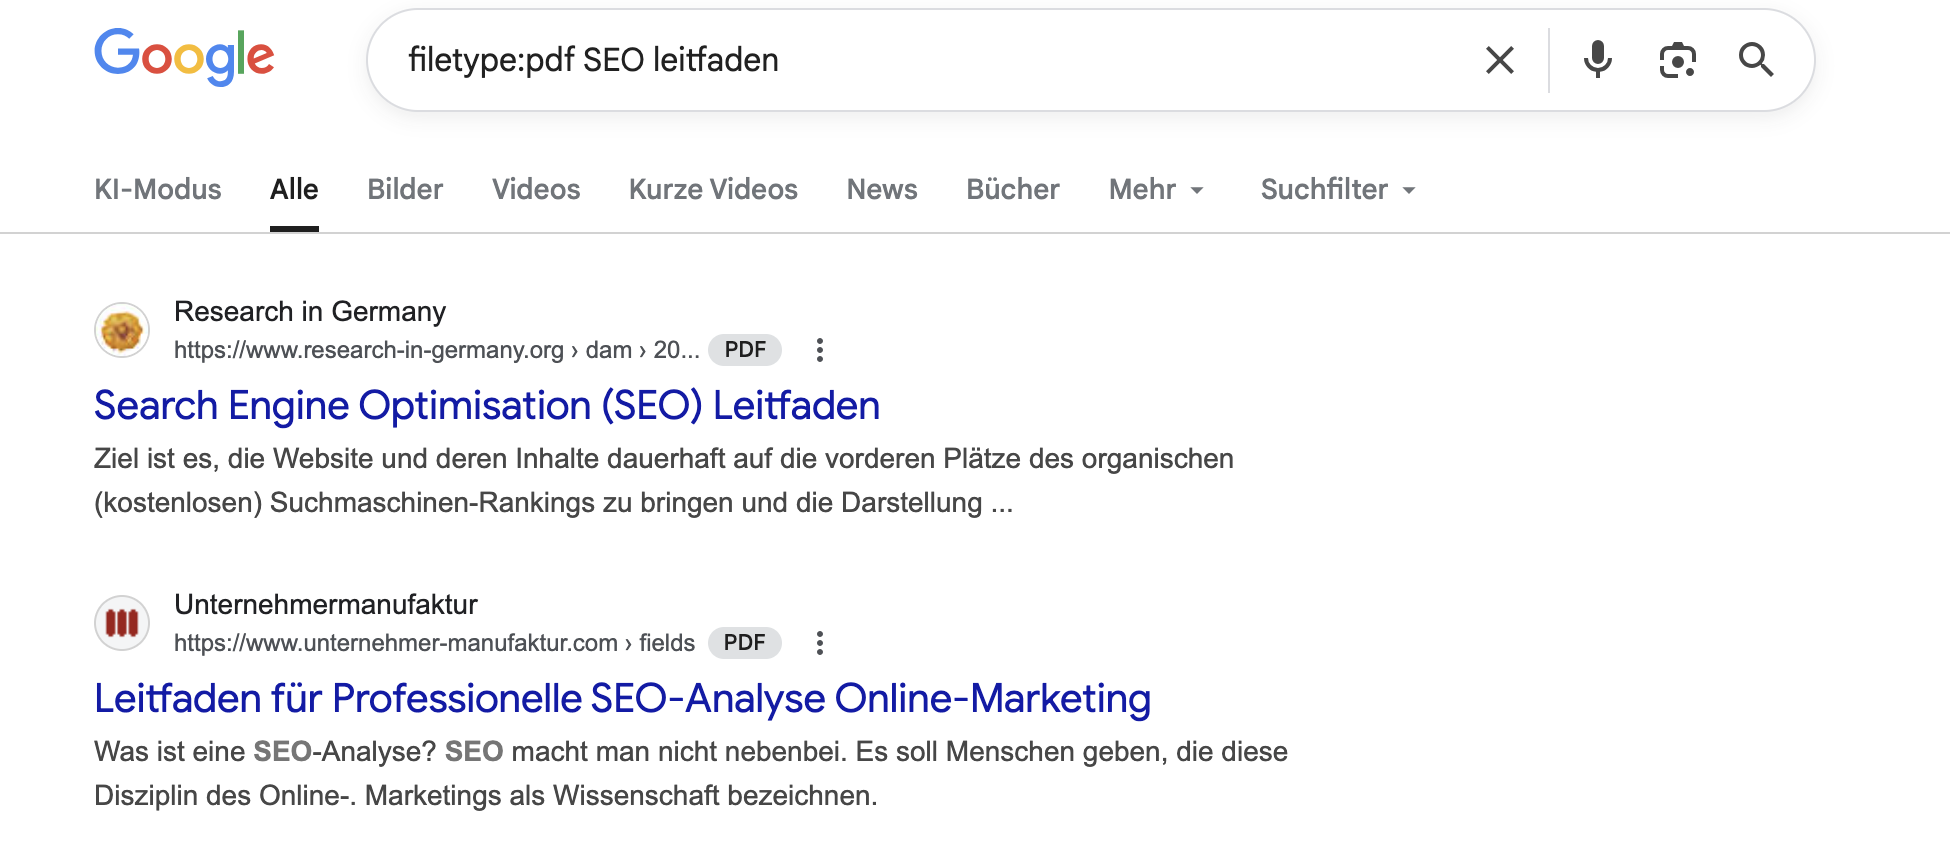Click the PDF badge on Unternehmermanufaktur result
The height and width of the screenshot is (852, 1950).
pyautogui.click(x=745, y=643)
